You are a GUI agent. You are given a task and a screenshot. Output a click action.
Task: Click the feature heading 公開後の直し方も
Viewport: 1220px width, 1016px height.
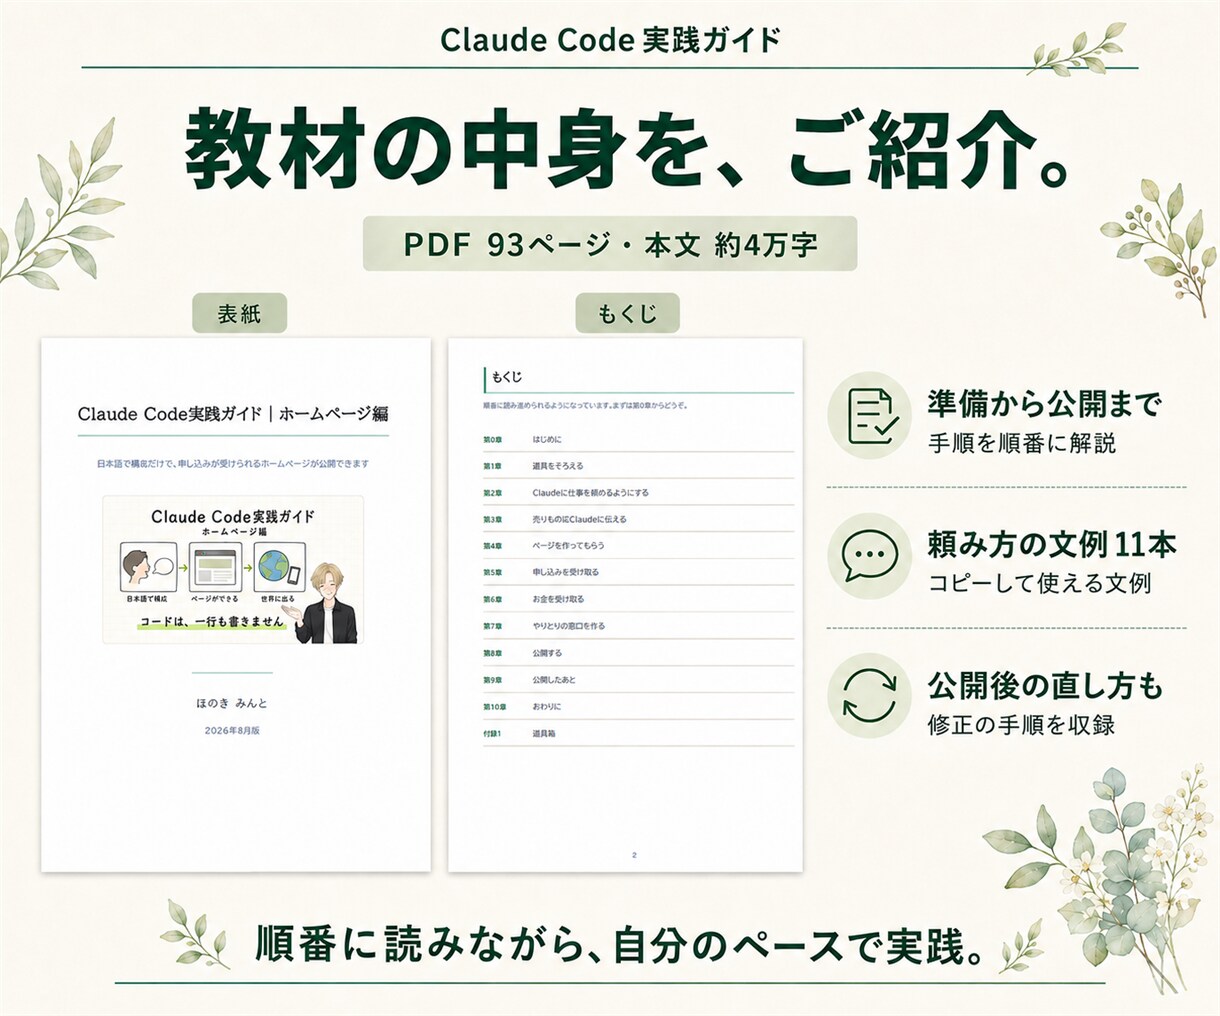tap(1045, 686)
